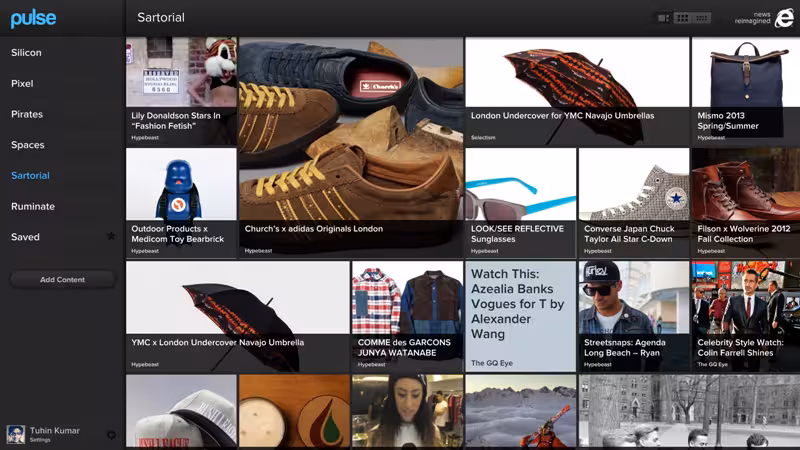Open Church's x adidas Originals London story
Screen dimensions: 800x450
(x=352, y=147)
